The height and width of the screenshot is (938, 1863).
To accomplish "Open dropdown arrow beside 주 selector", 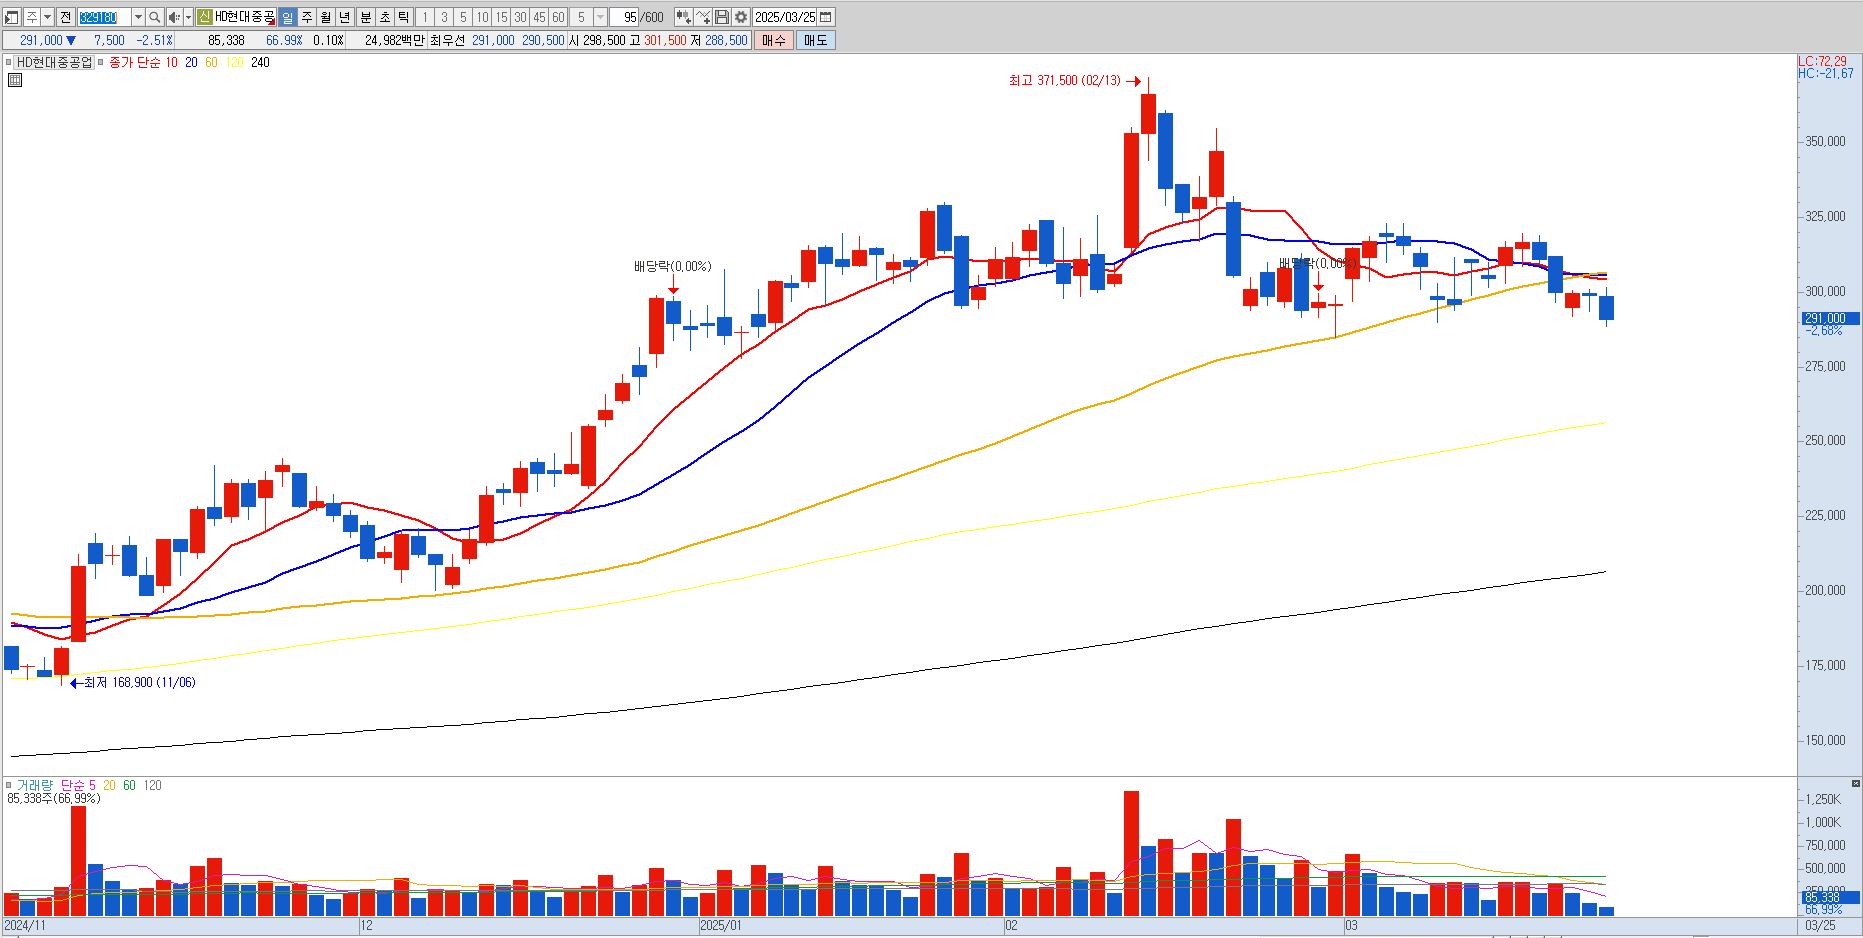I will coord(47,17).
